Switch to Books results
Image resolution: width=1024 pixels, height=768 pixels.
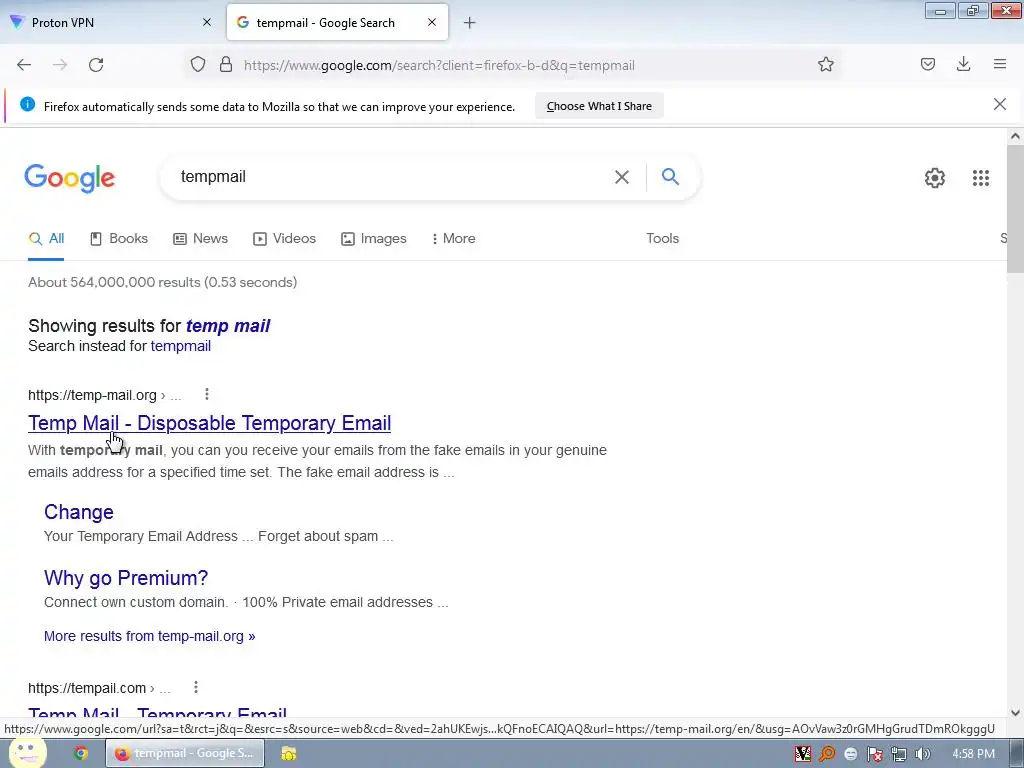pos(119,239)
